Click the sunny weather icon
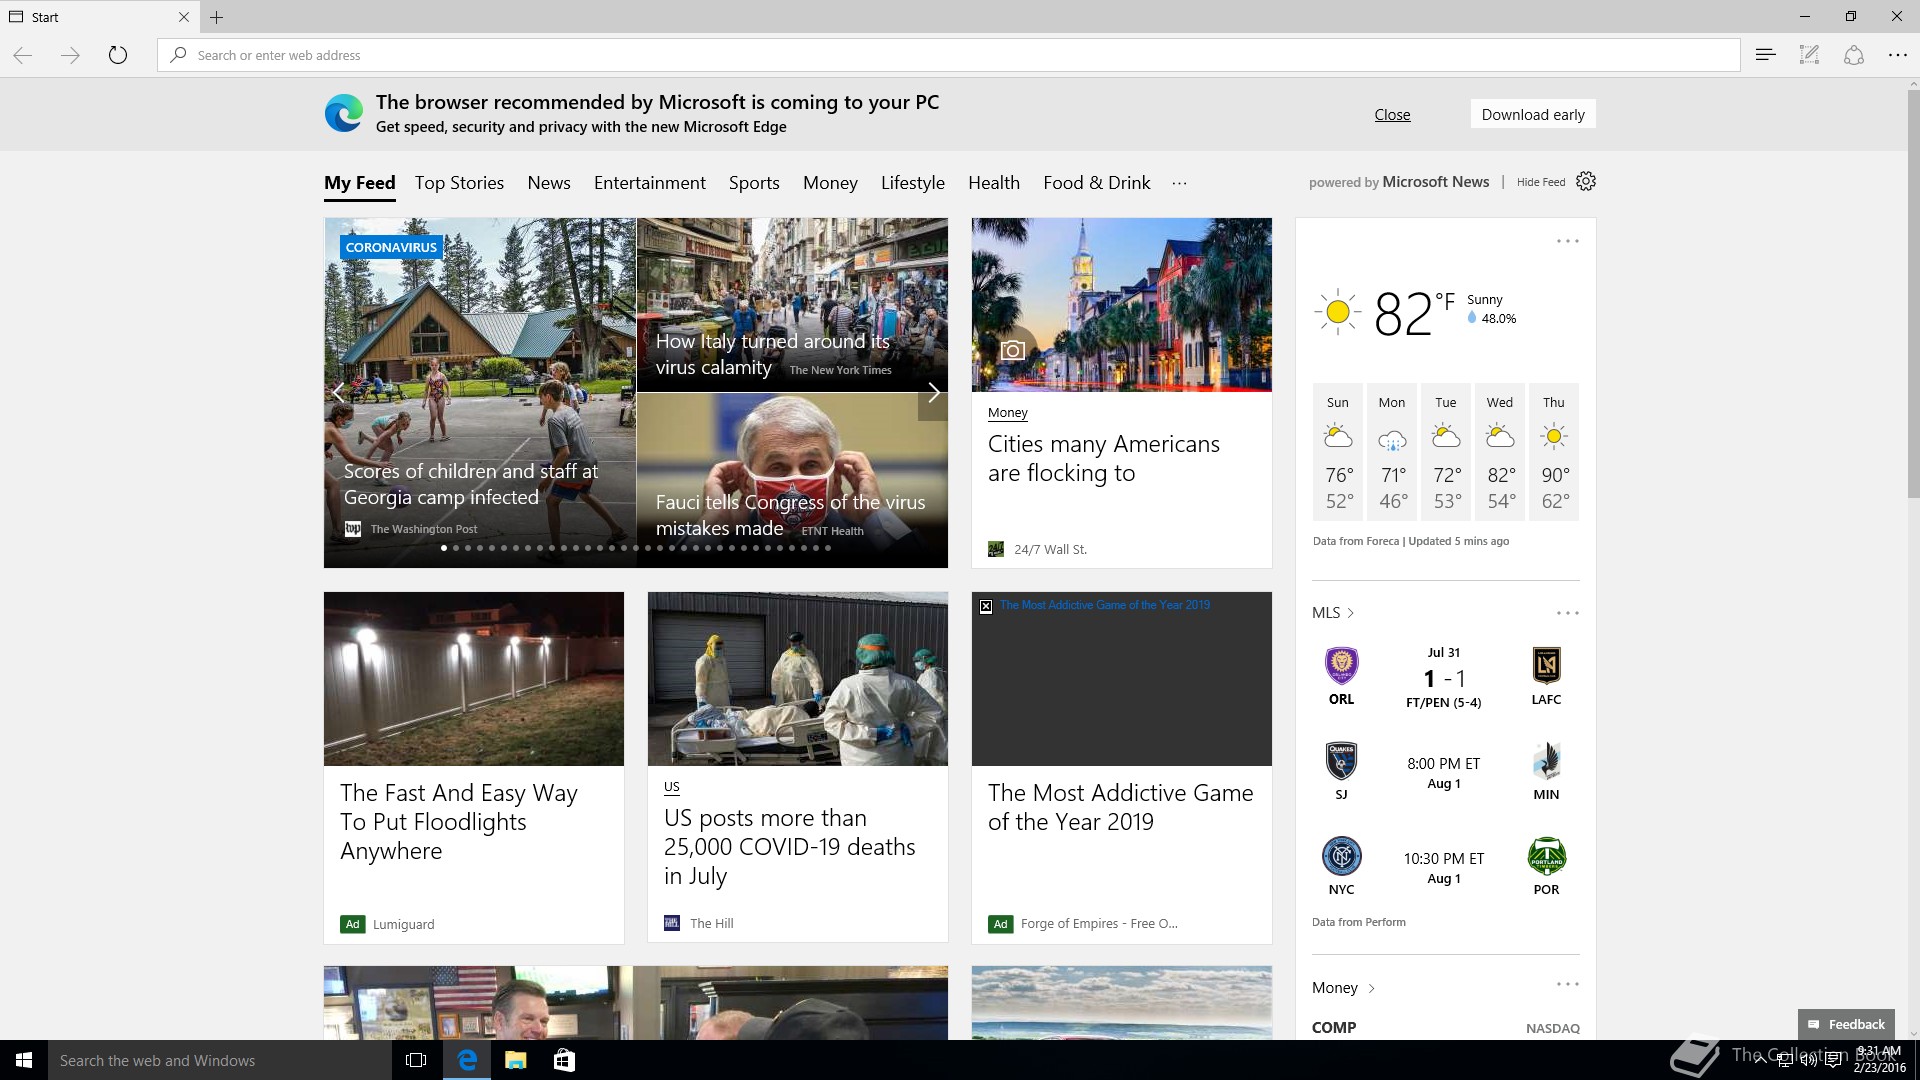 tap(1337, 312)
